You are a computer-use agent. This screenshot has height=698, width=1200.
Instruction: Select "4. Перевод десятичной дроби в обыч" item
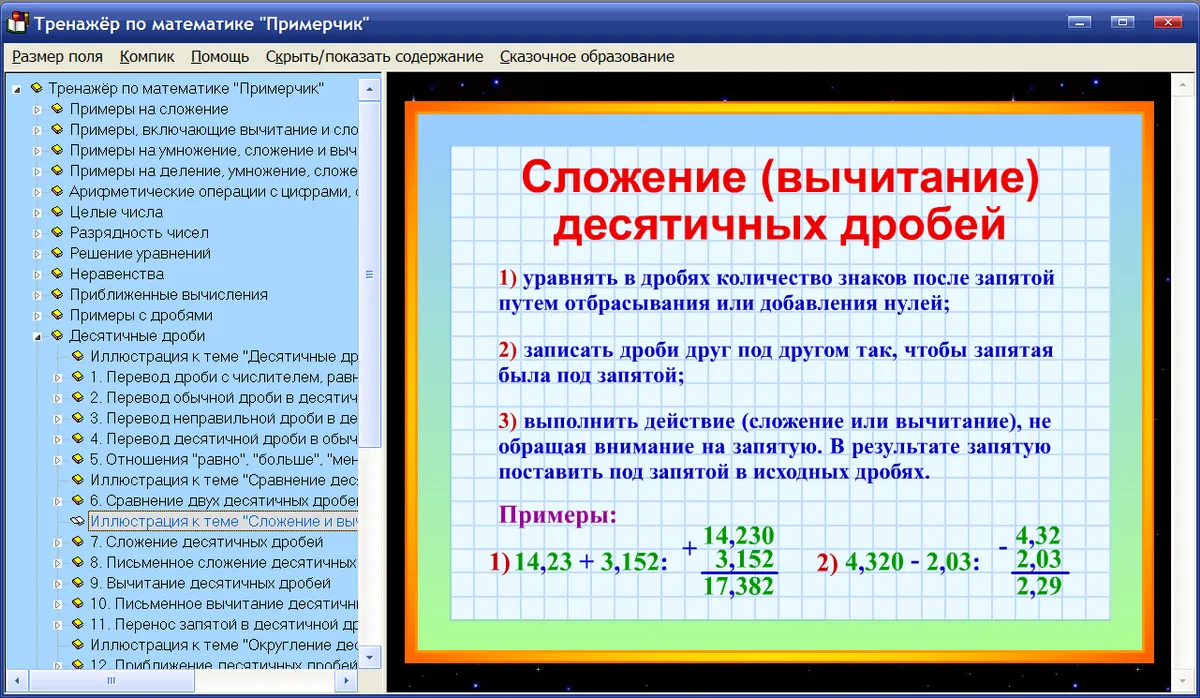[224, 439]
